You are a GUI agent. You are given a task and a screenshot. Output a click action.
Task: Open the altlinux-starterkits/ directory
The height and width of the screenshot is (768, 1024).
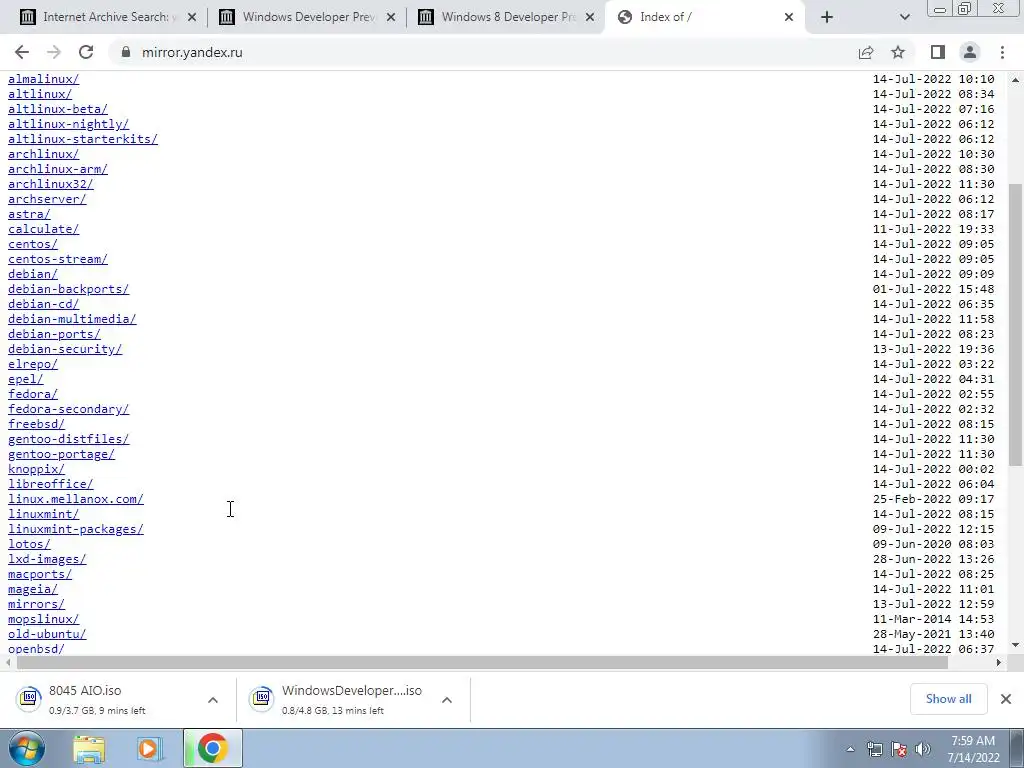pos(83,139)
